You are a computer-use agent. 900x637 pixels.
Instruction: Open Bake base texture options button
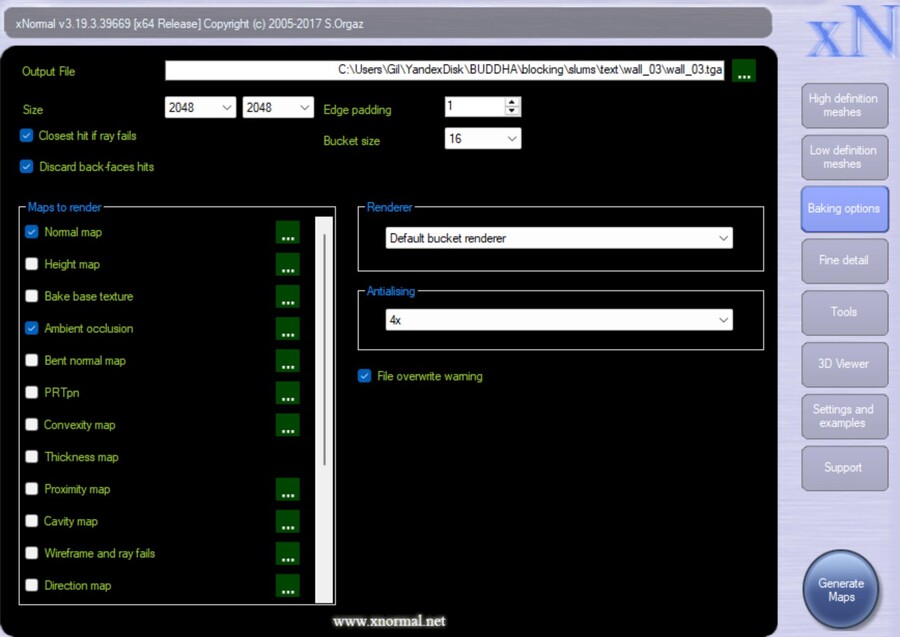(288, 297)
